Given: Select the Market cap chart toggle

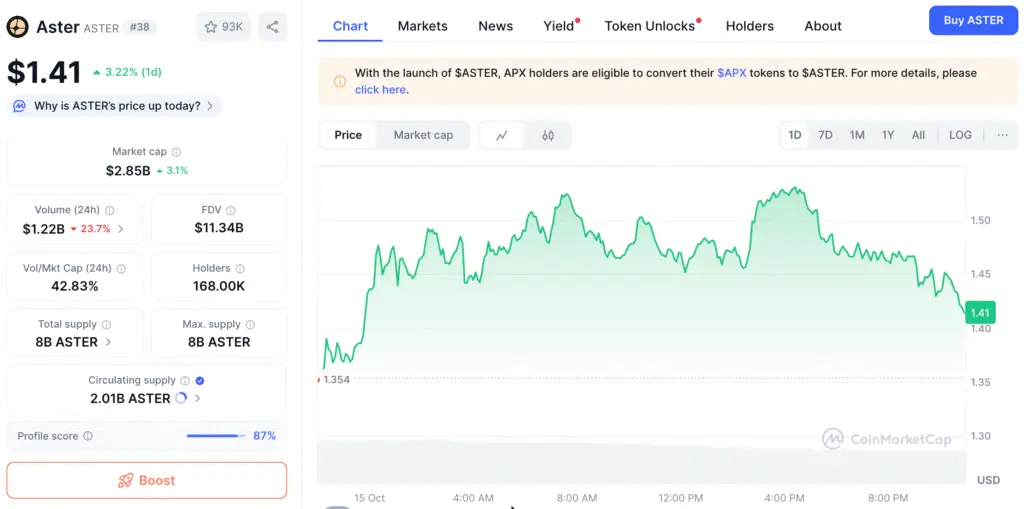Looking at the screenshot, I should coord(423,135).
